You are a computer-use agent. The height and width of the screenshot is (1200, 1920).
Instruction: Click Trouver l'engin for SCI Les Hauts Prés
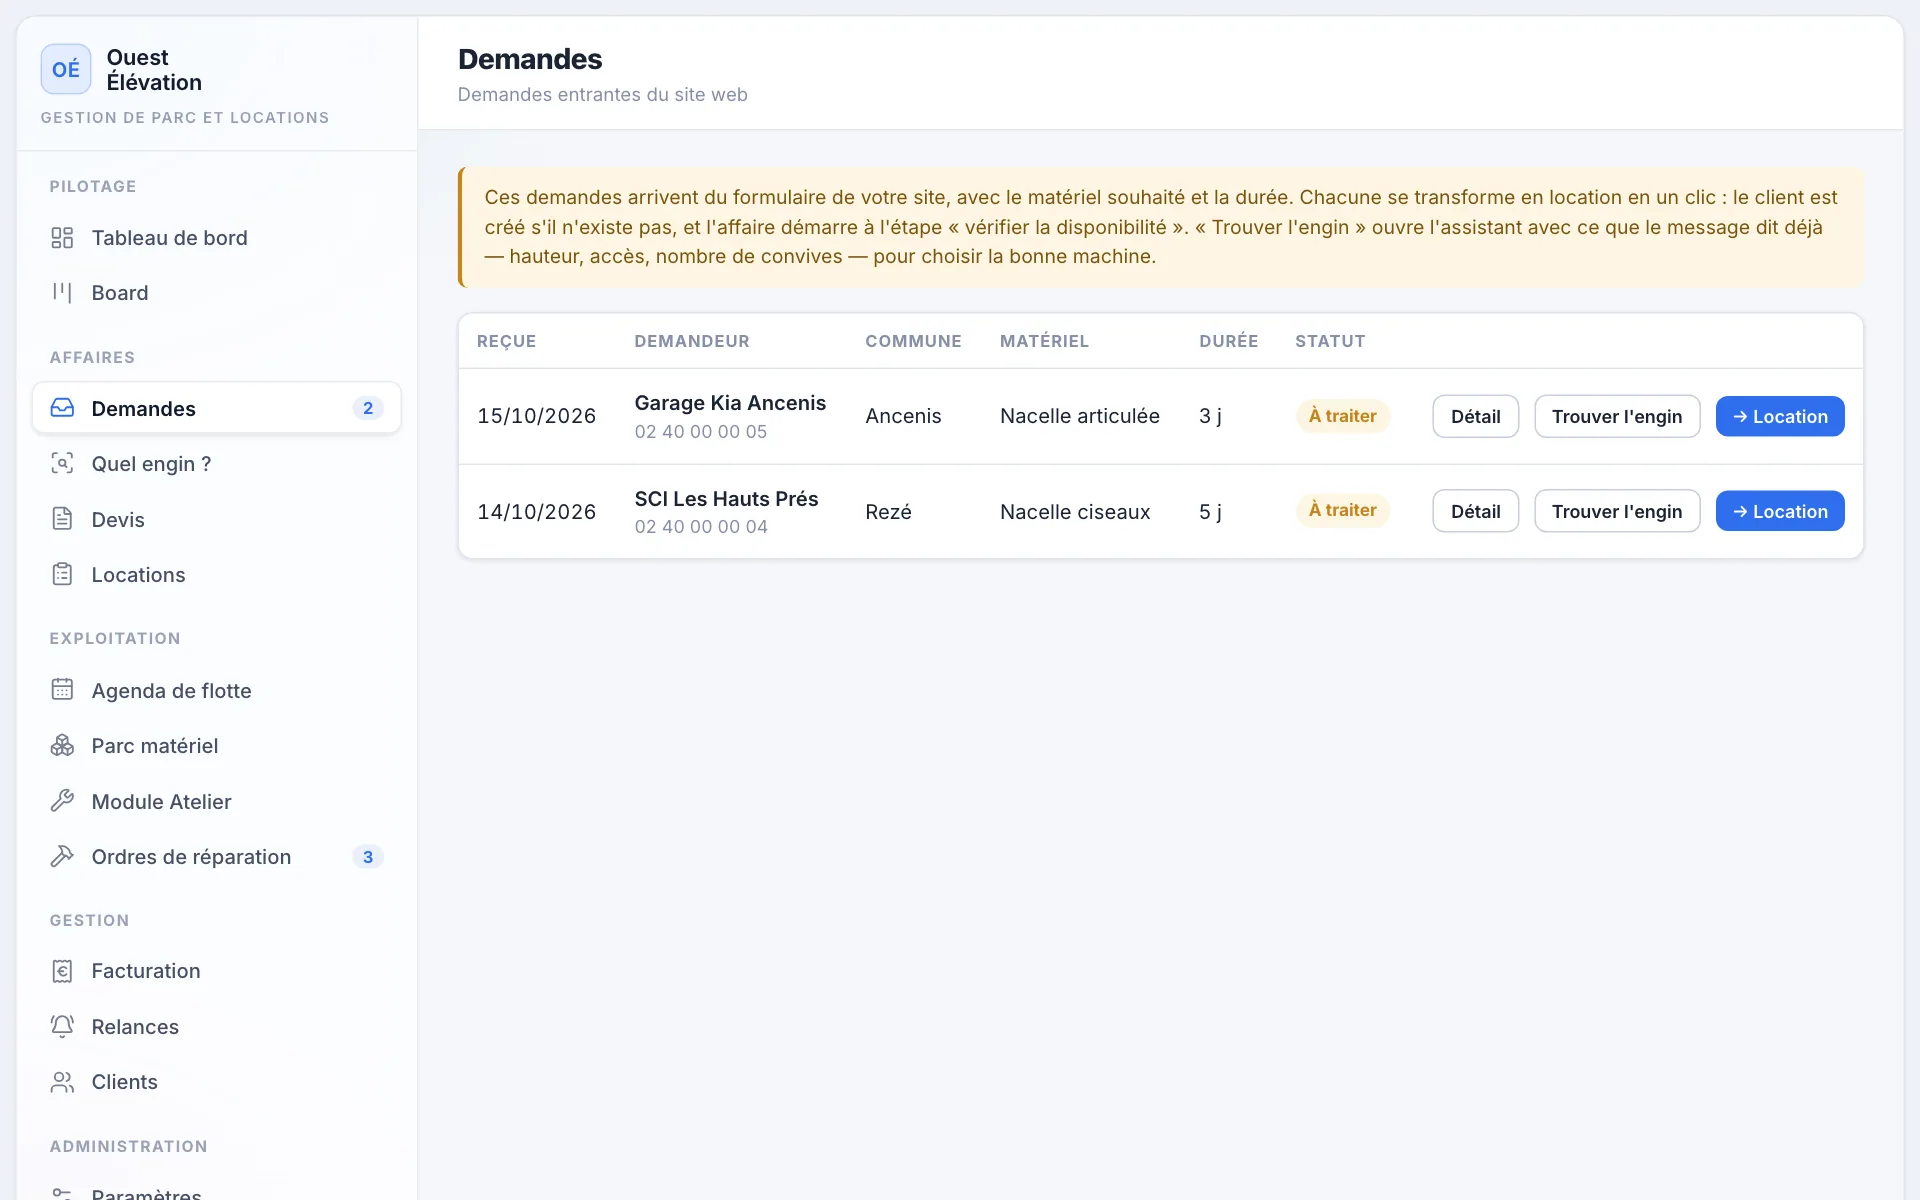(x=1617, y=511)
